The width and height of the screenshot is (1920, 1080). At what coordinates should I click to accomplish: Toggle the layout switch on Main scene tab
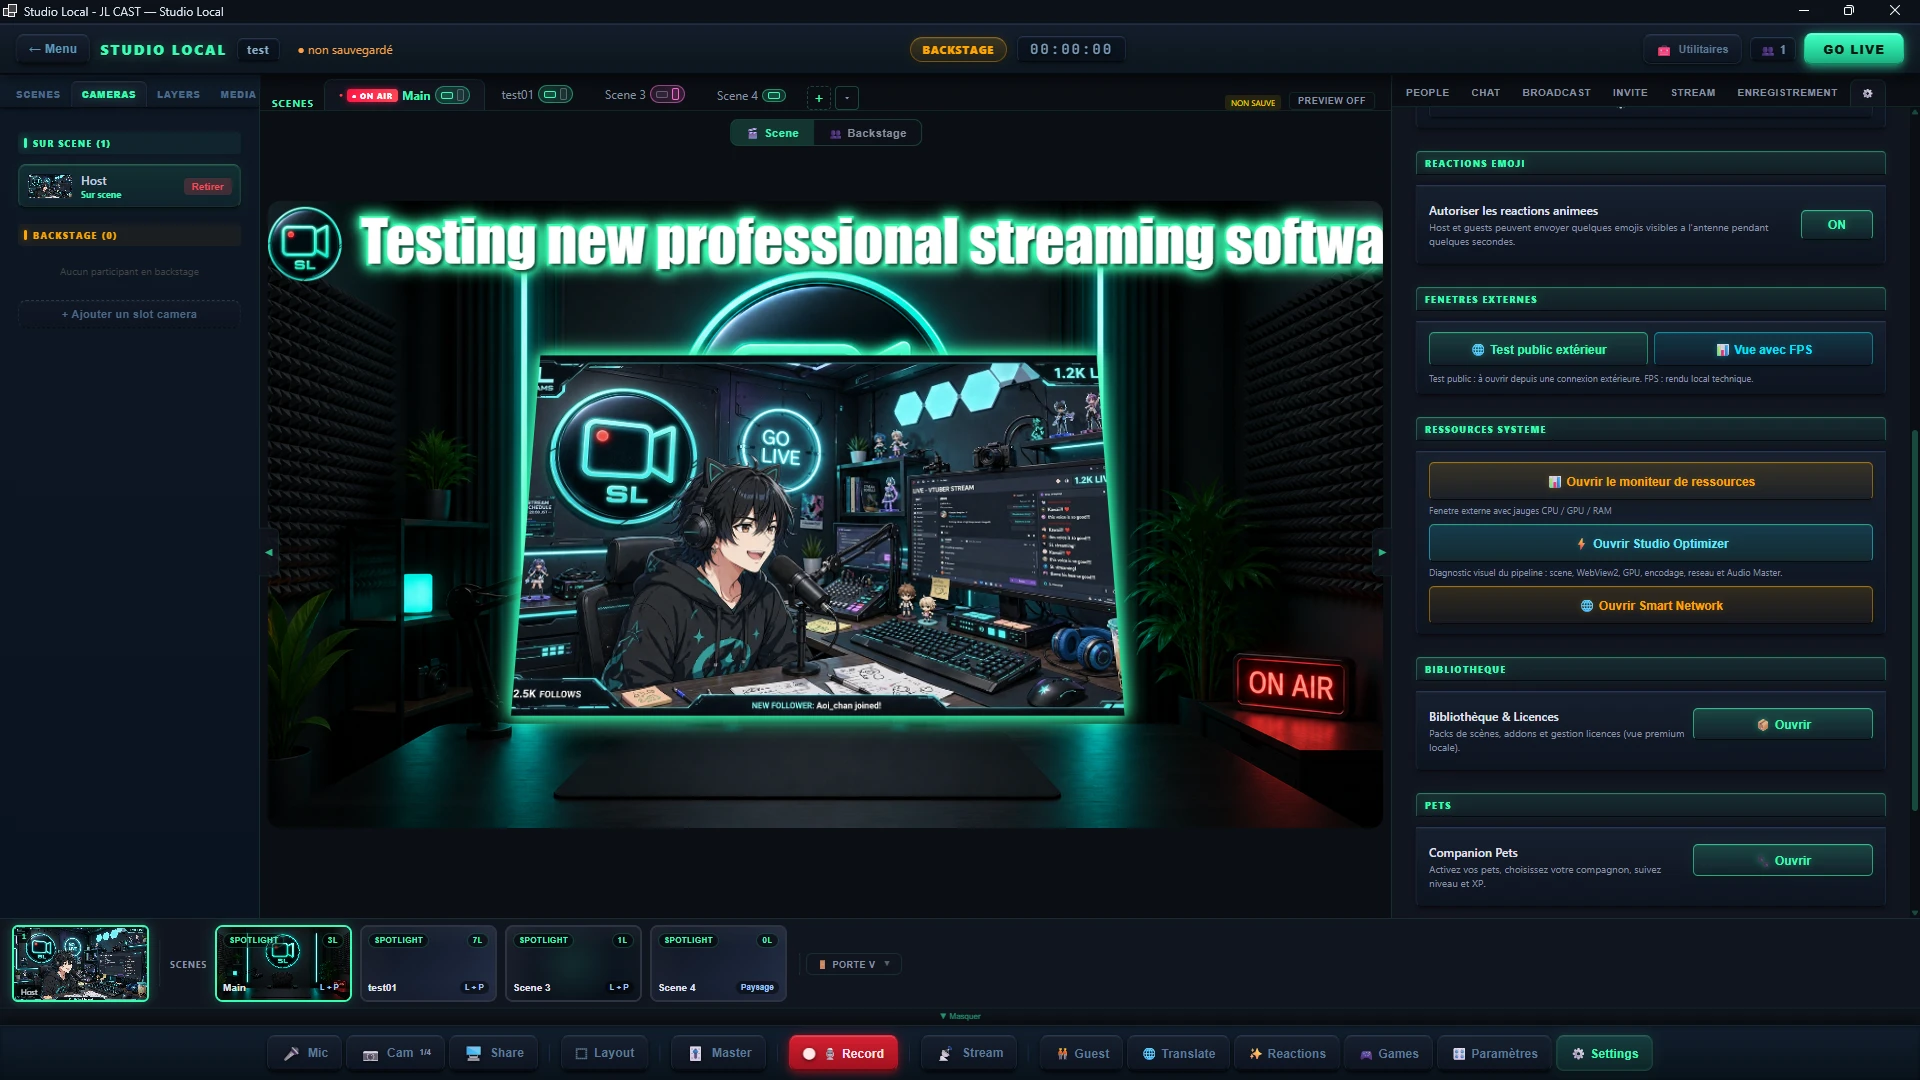tap(452, 96)
